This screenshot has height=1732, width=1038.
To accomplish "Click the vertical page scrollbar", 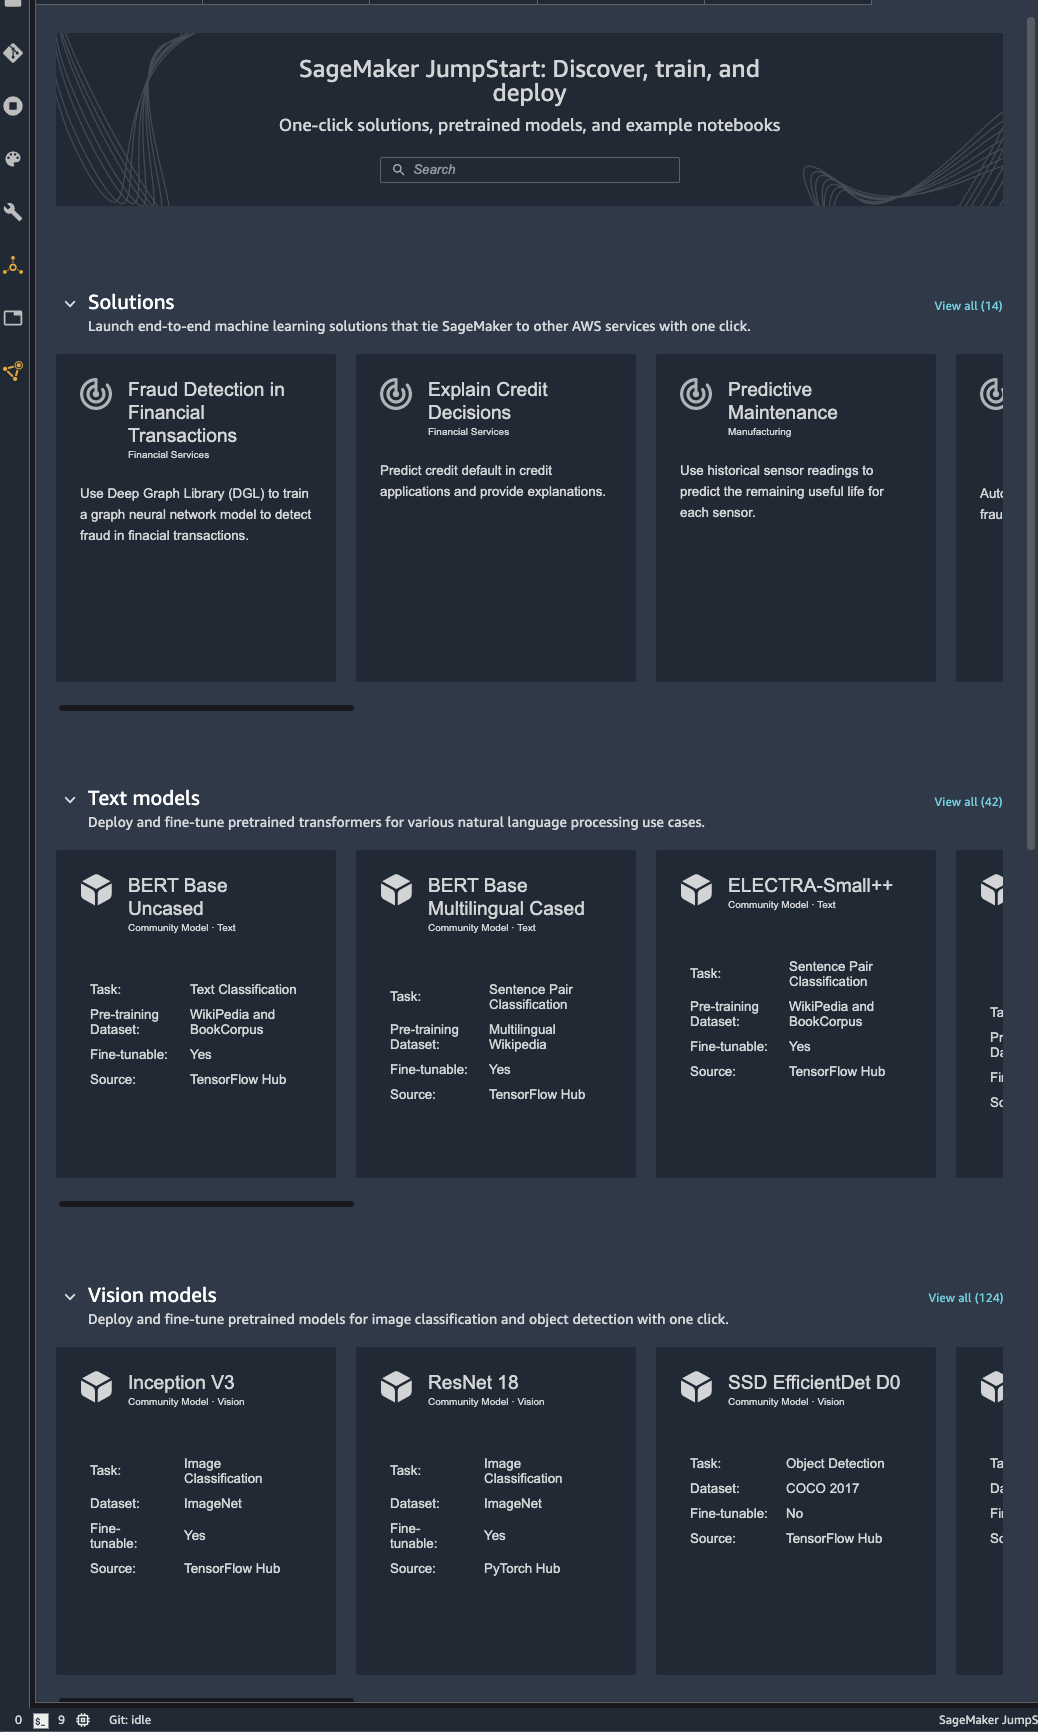I will (x=1031, y=433).
